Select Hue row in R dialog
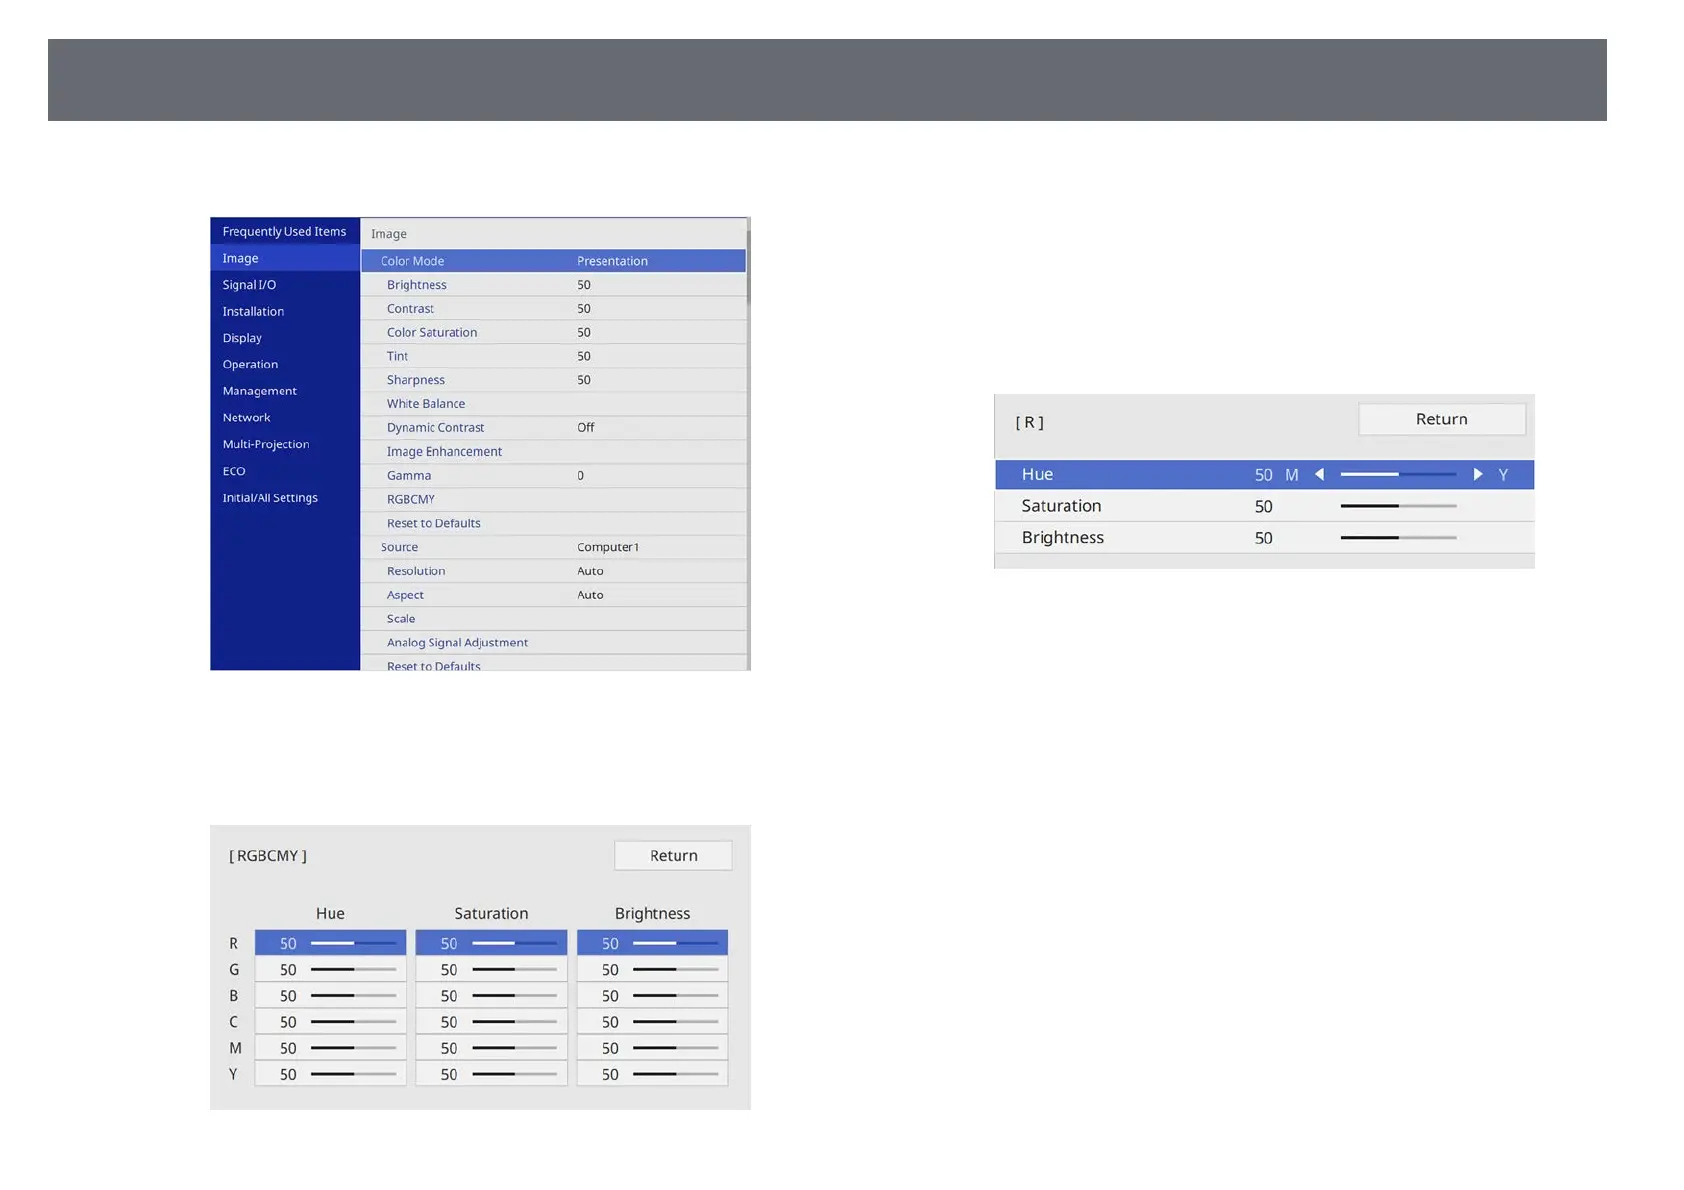The height and width of the screenshot is (1190, 1684). click(x=1264, y=475)
